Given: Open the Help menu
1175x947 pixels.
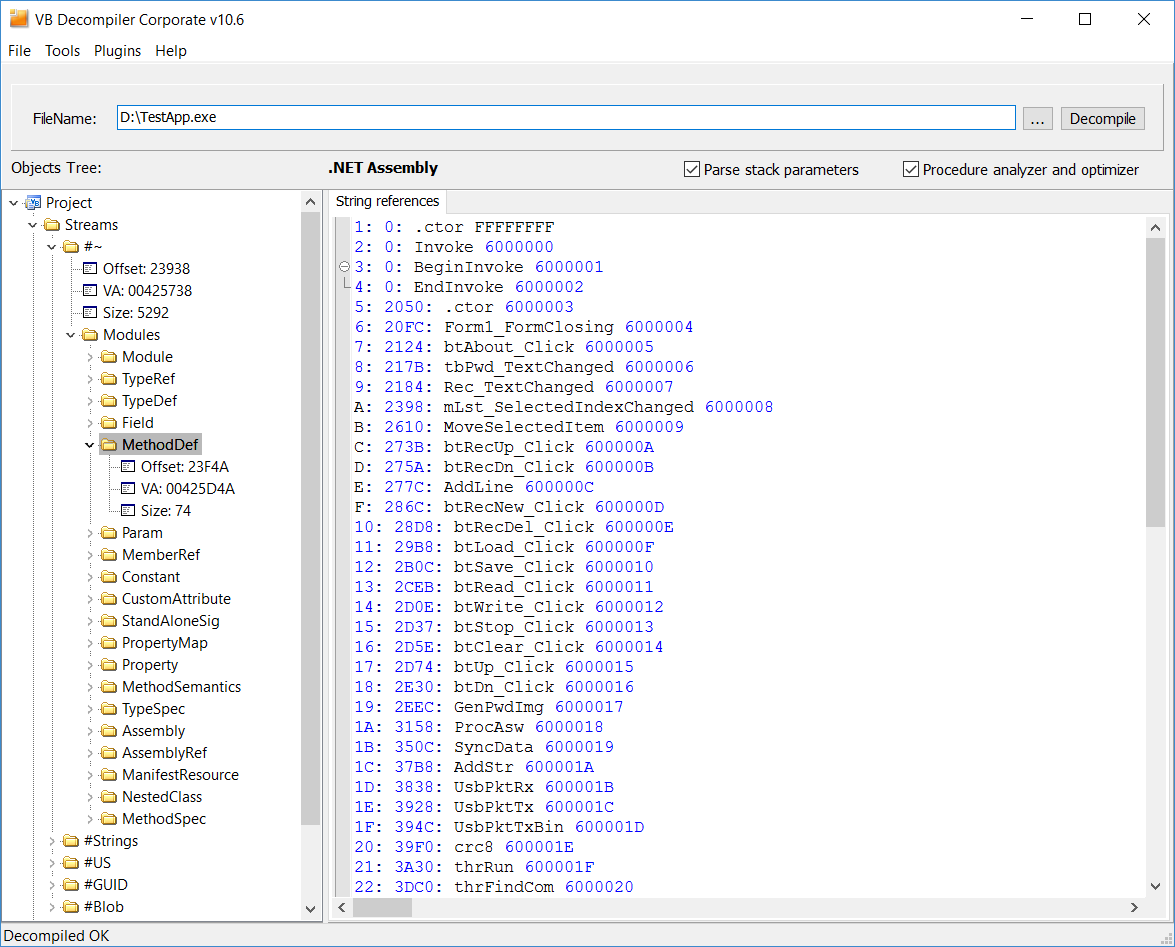Looking at the screenshot, I should point(171,50).
